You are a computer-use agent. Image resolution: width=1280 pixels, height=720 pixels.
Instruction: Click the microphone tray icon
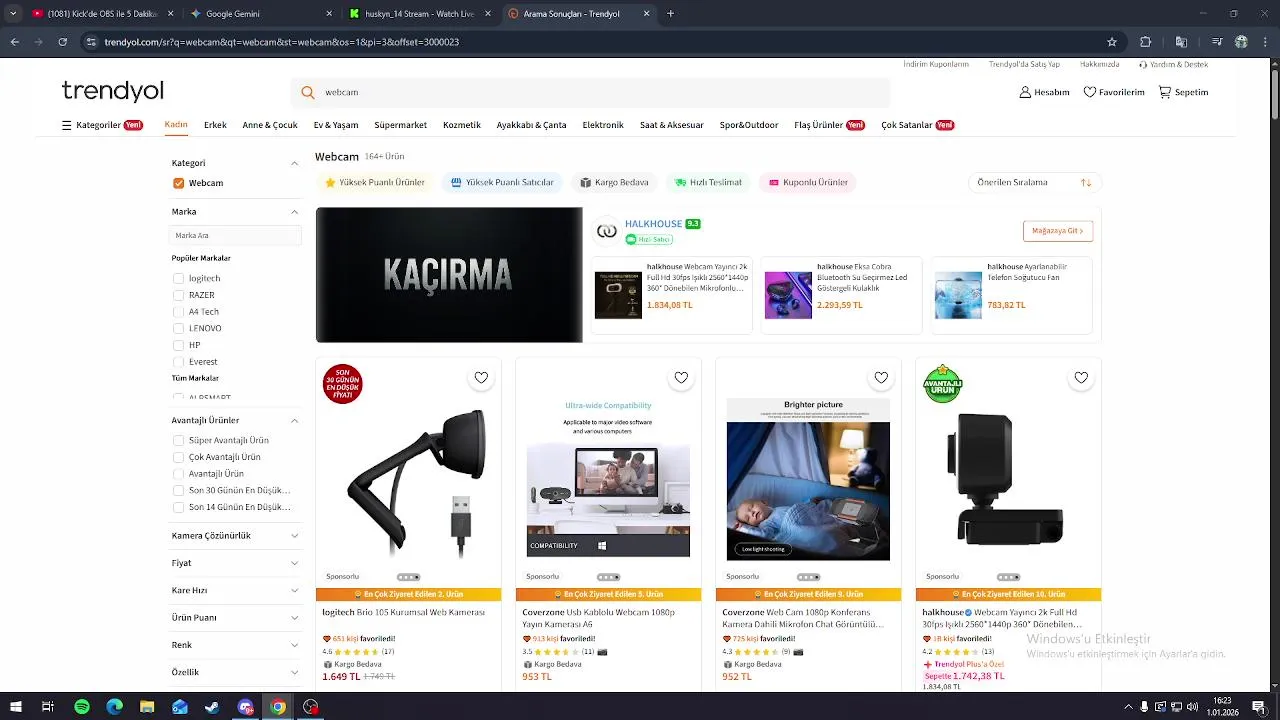(1144, 707)
